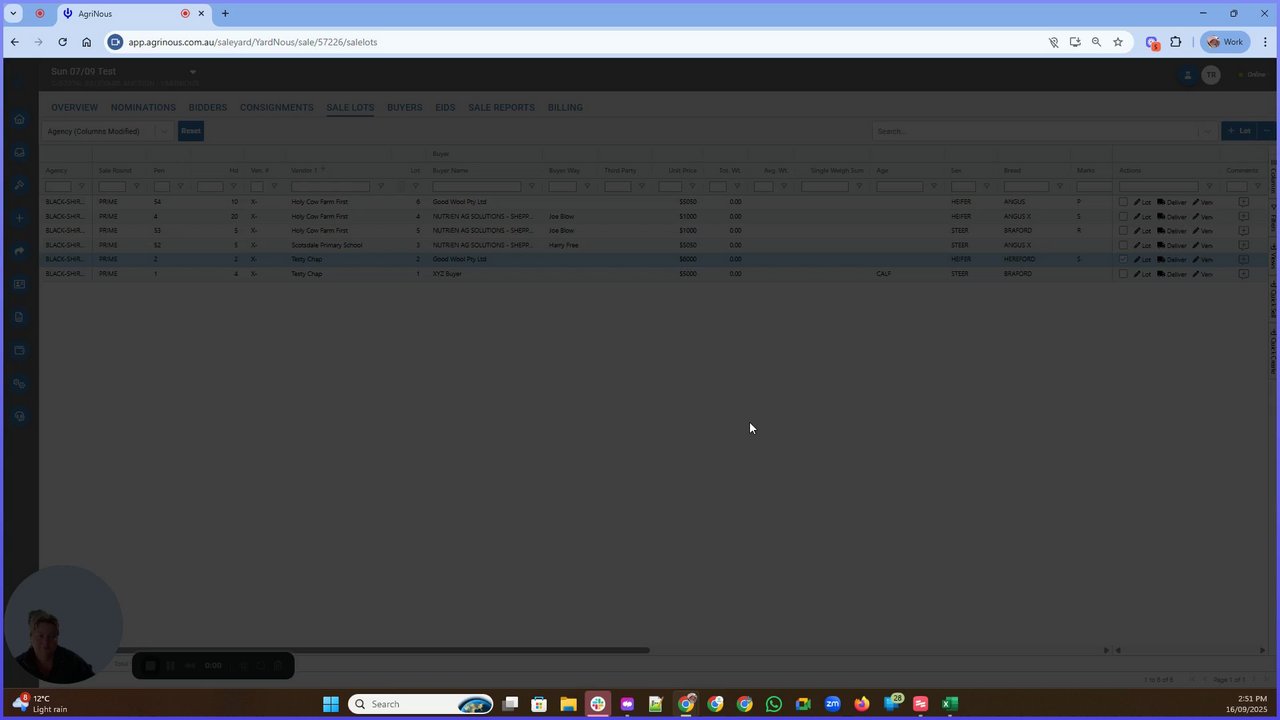This screenshot has height=720, width=1280.
Task: Open Excel from the taskbar
Action: [949, 704]
